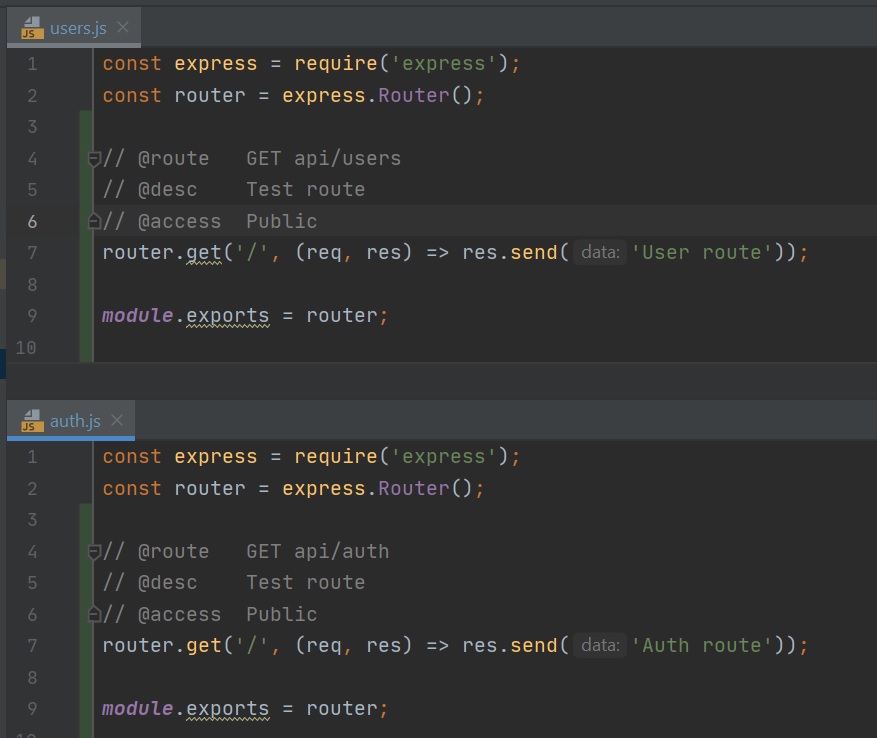Click the 'module' keyword in users.js
The width and height of the screenshot is (877, 738).
(x=138, y=316)
